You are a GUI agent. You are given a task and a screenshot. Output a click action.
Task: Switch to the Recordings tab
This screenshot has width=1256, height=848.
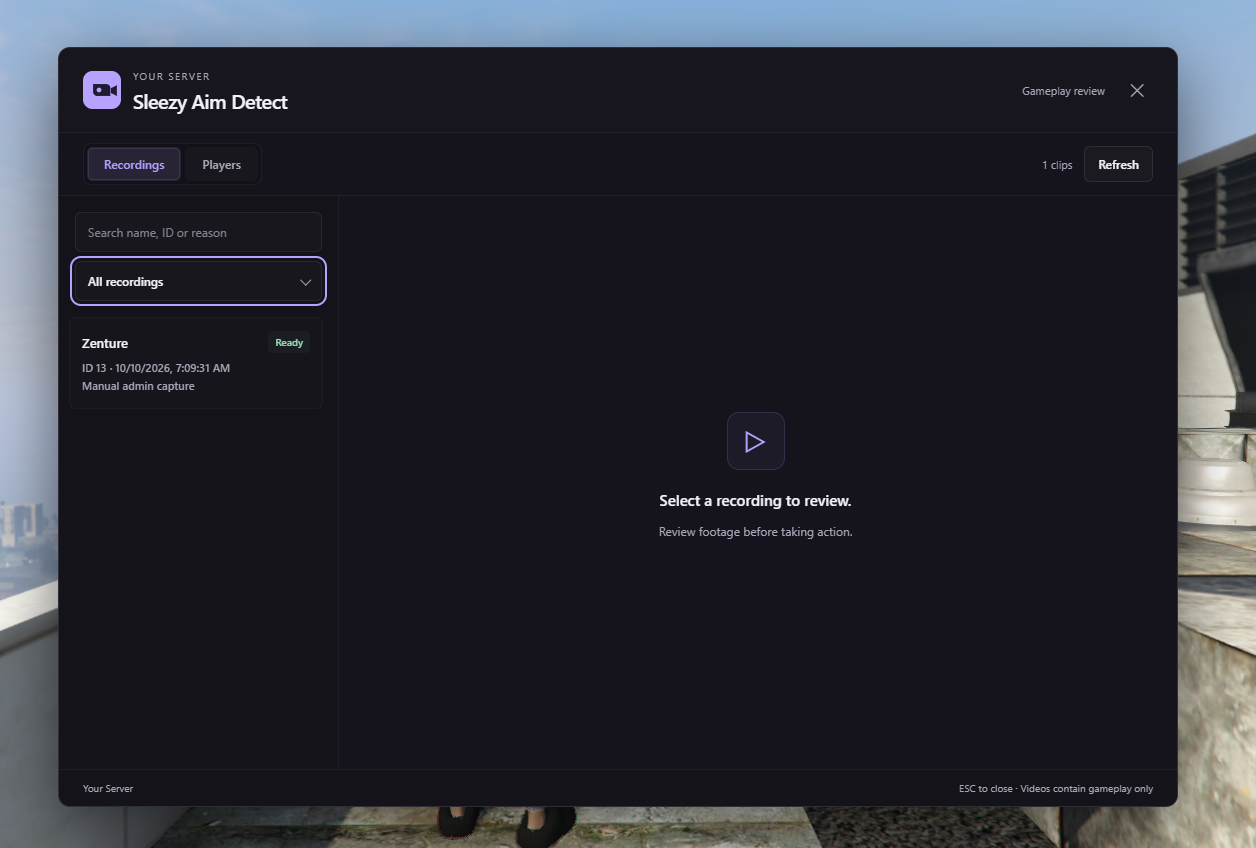[x=134, y=165]
